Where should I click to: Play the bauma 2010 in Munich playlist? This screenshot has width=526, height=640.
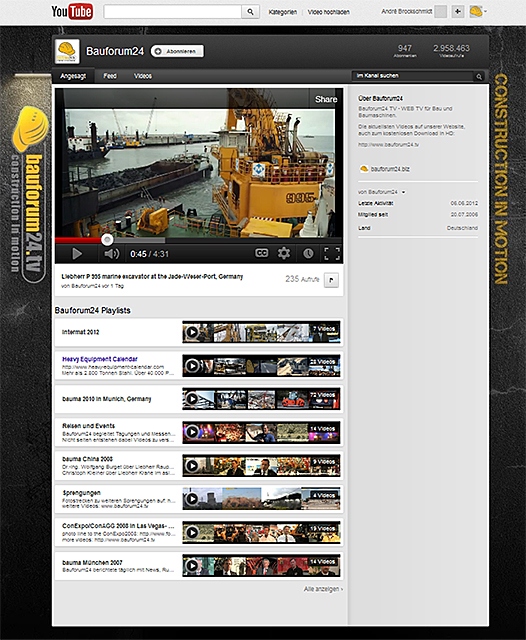coord(192,399)
